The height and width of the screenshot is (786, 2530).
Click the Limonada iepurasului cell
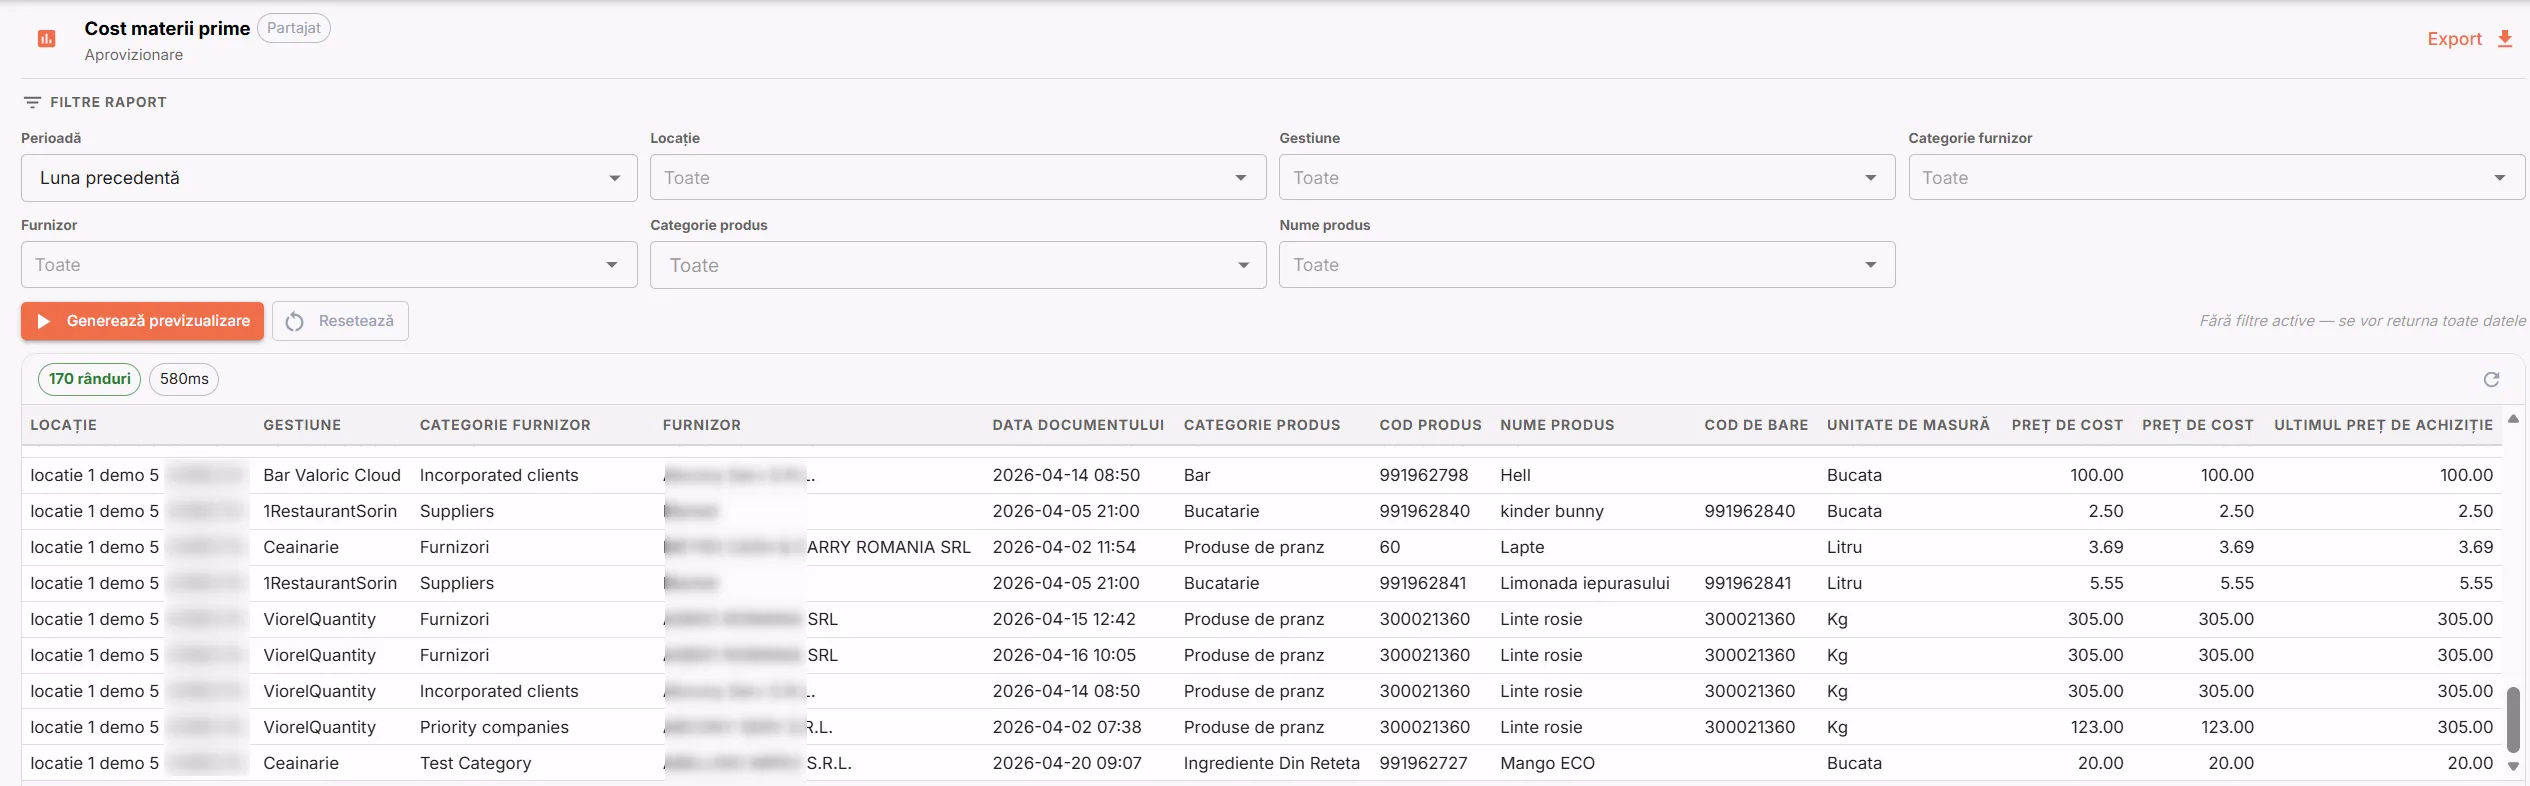coord(1584,583)
